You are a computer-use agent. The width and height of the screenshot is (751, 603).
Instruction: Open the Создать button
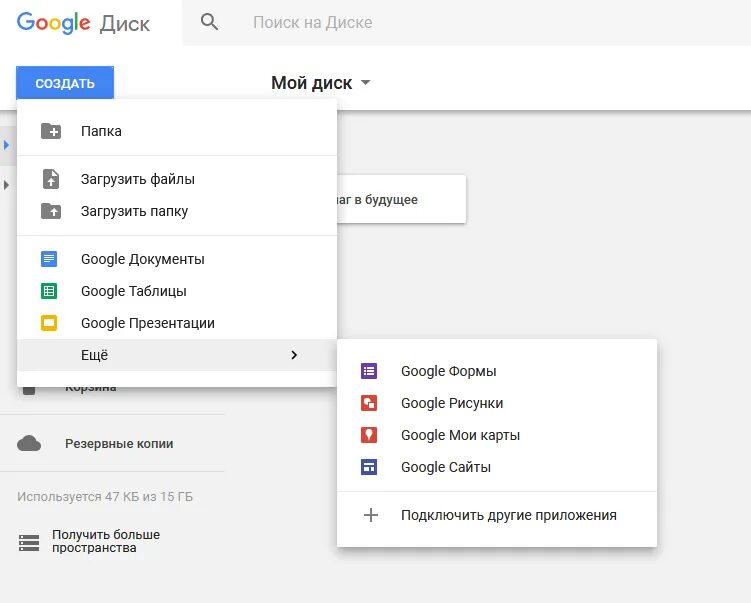[65, 83]
